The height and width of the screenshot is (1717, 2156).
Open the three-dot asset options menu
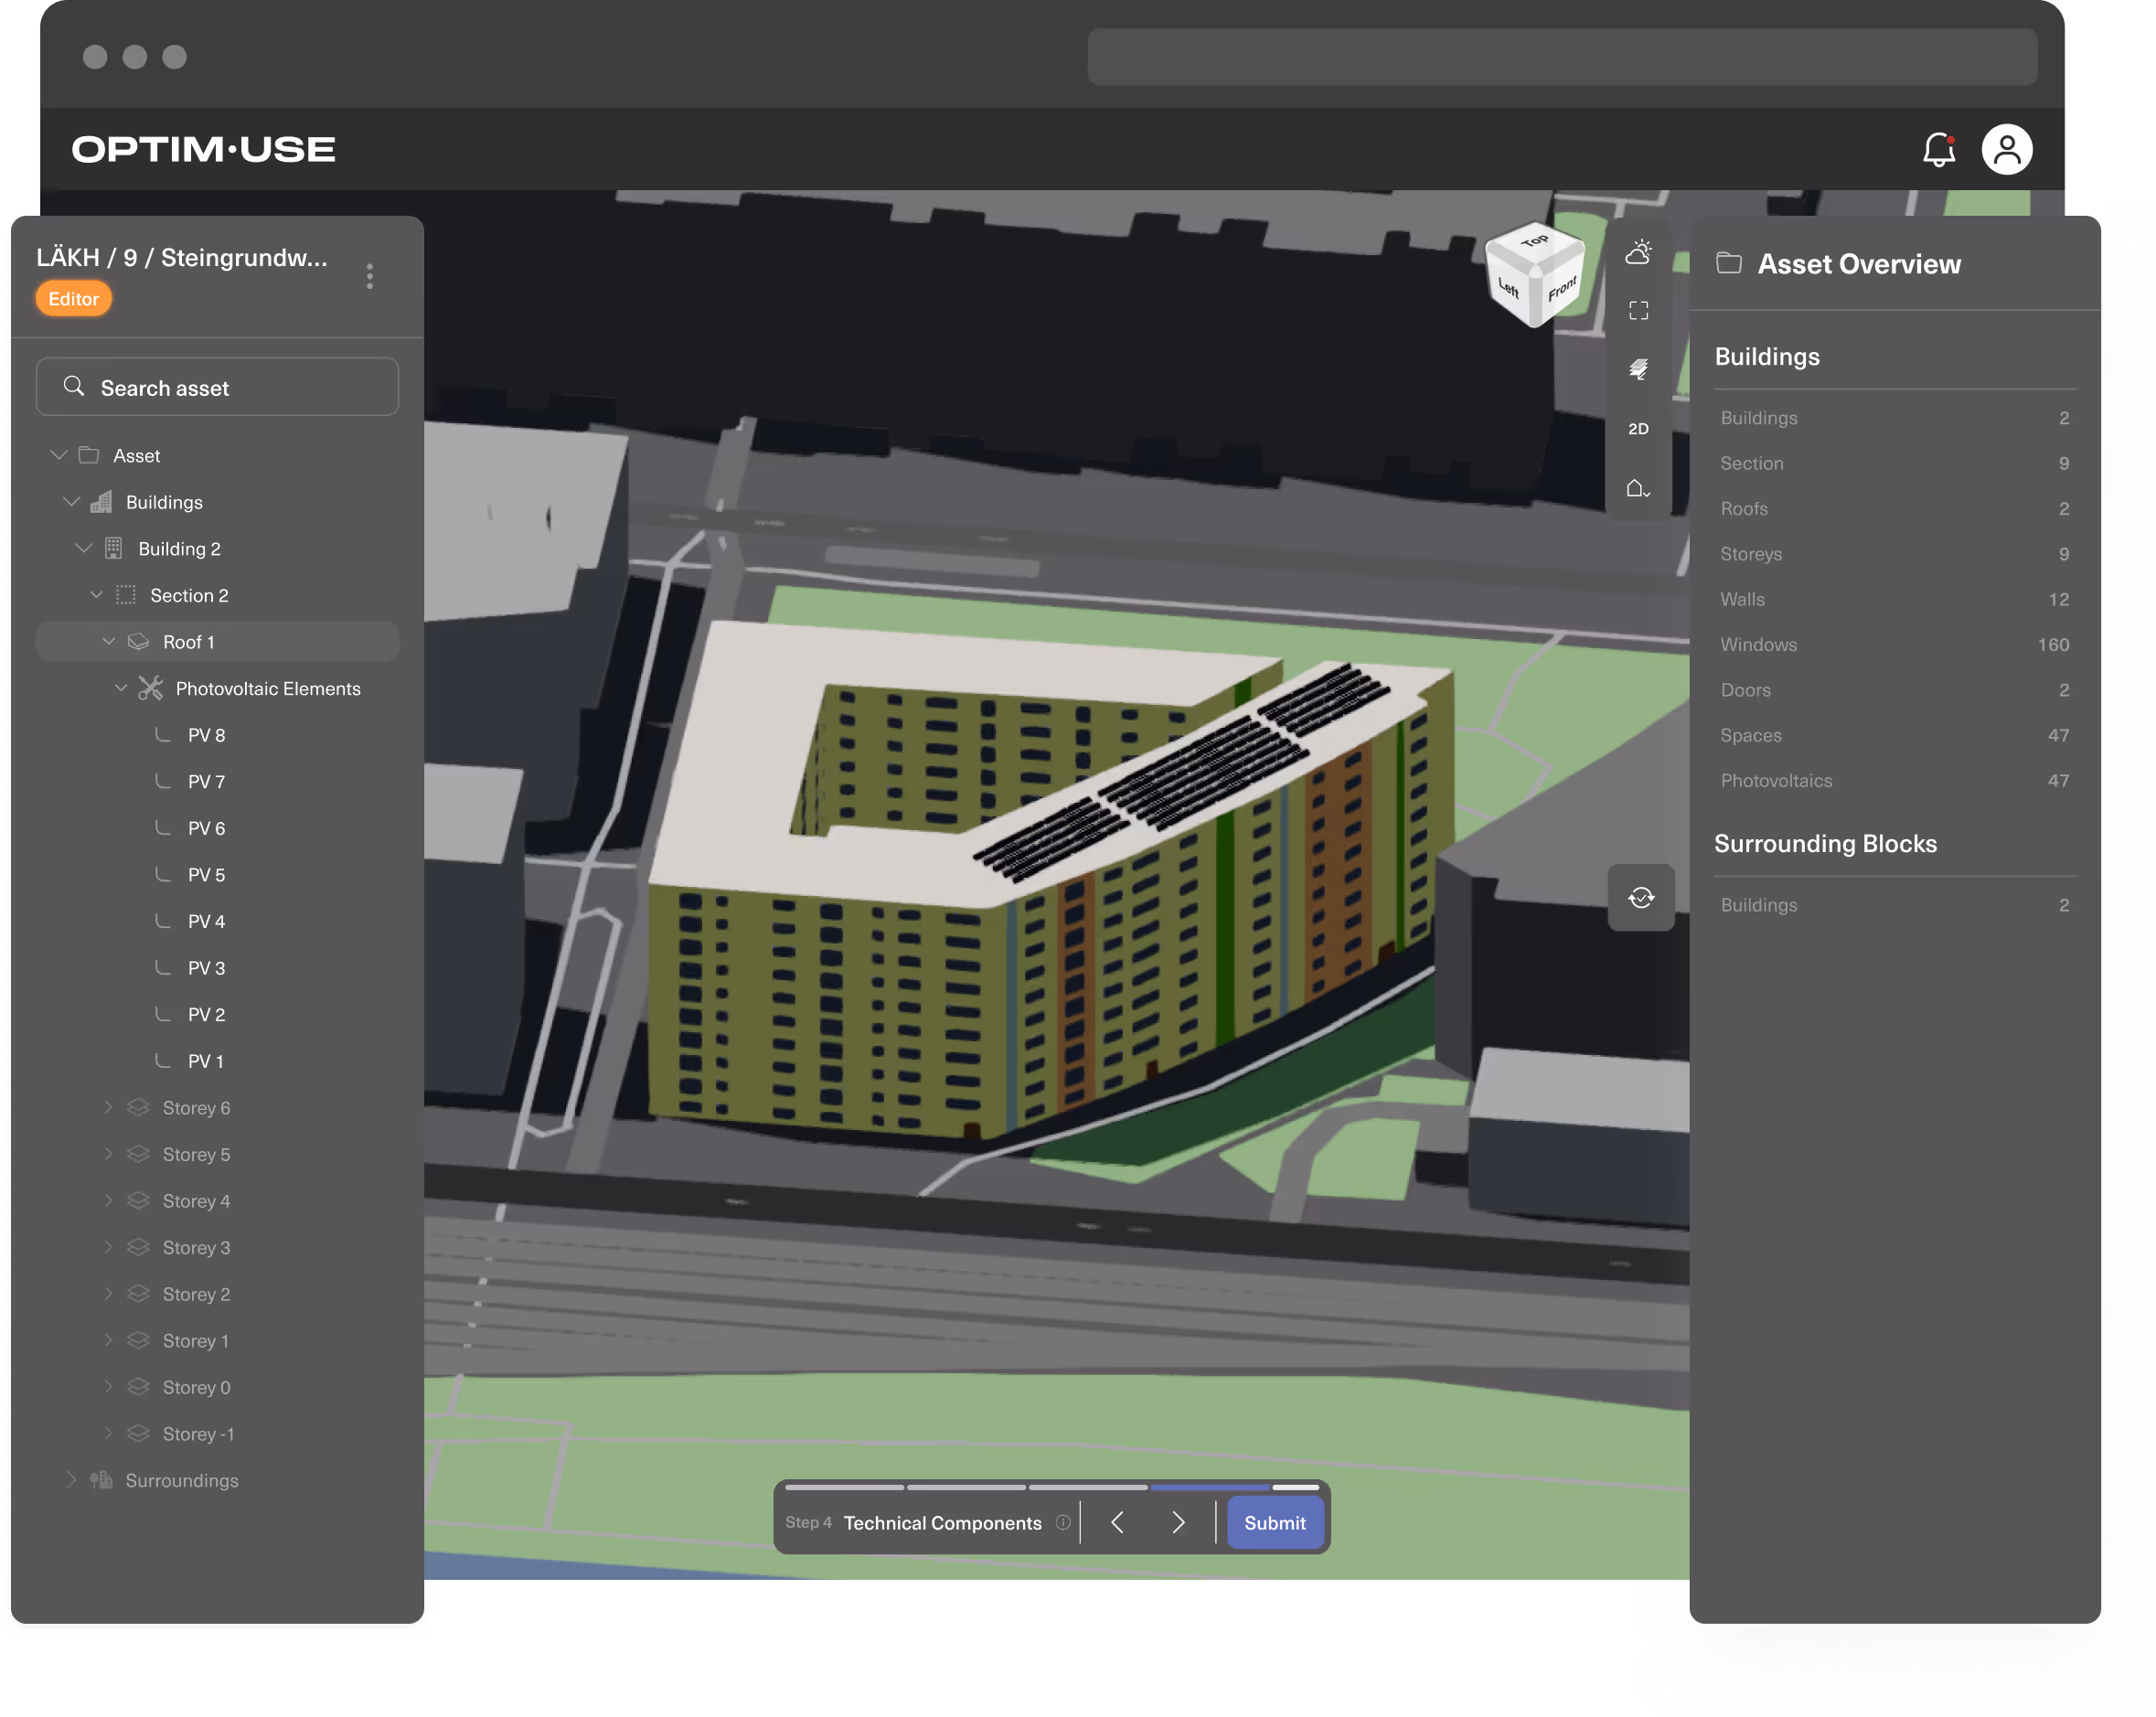point(370,276)
